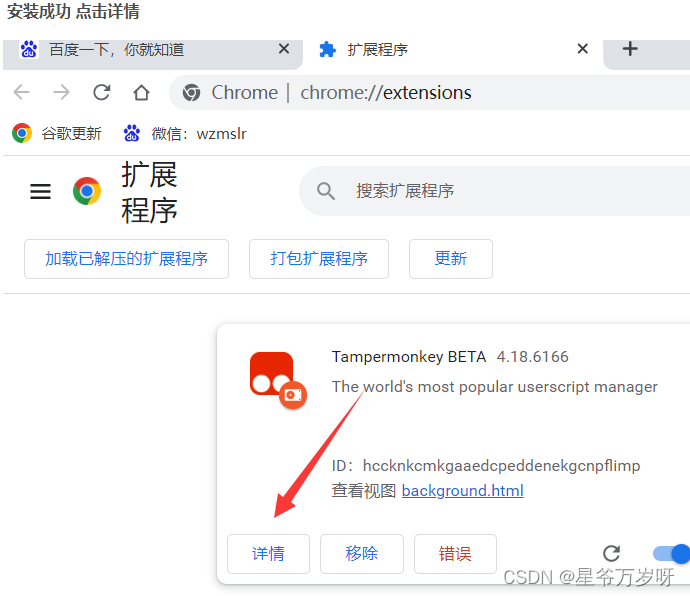This screenshot has height=596, width=690.
Task: Click the Chrome logo beside 扩展程序 title
Action: point(87,191)
